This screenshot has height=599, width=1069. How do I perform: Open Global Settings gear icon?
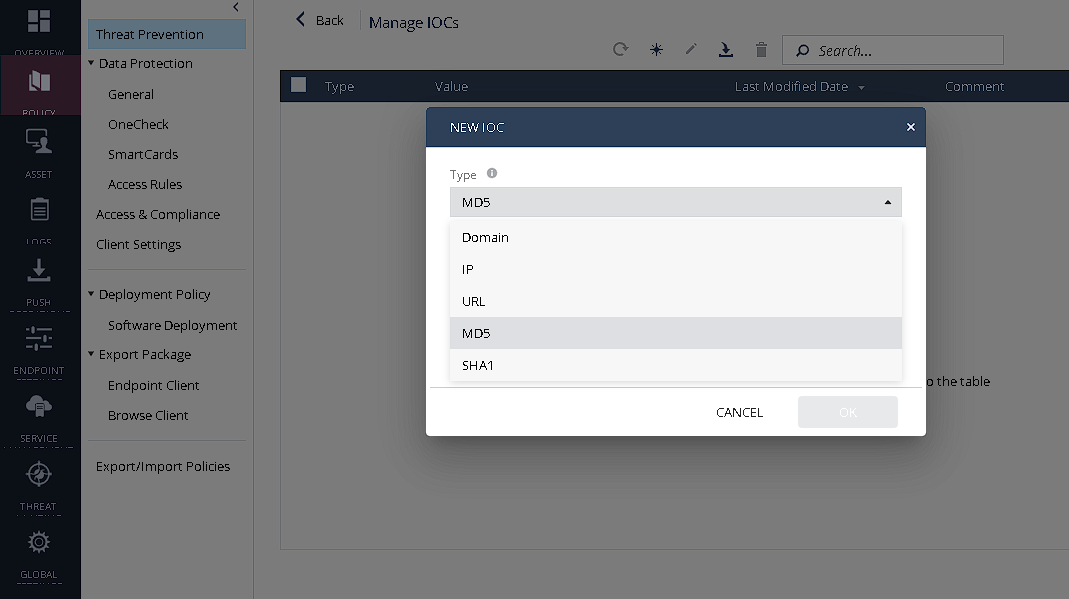(39, 542)
